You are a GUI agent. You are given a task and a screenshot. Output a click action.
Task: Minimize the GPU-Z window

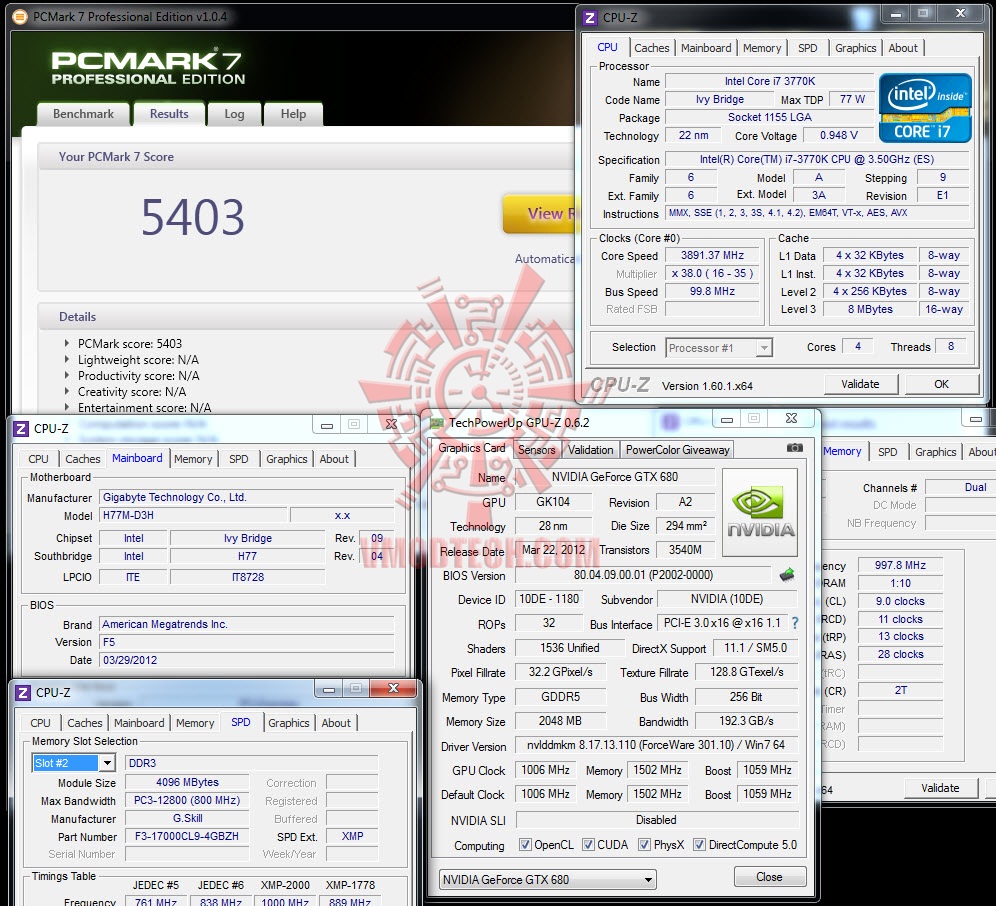coord(727,419)
